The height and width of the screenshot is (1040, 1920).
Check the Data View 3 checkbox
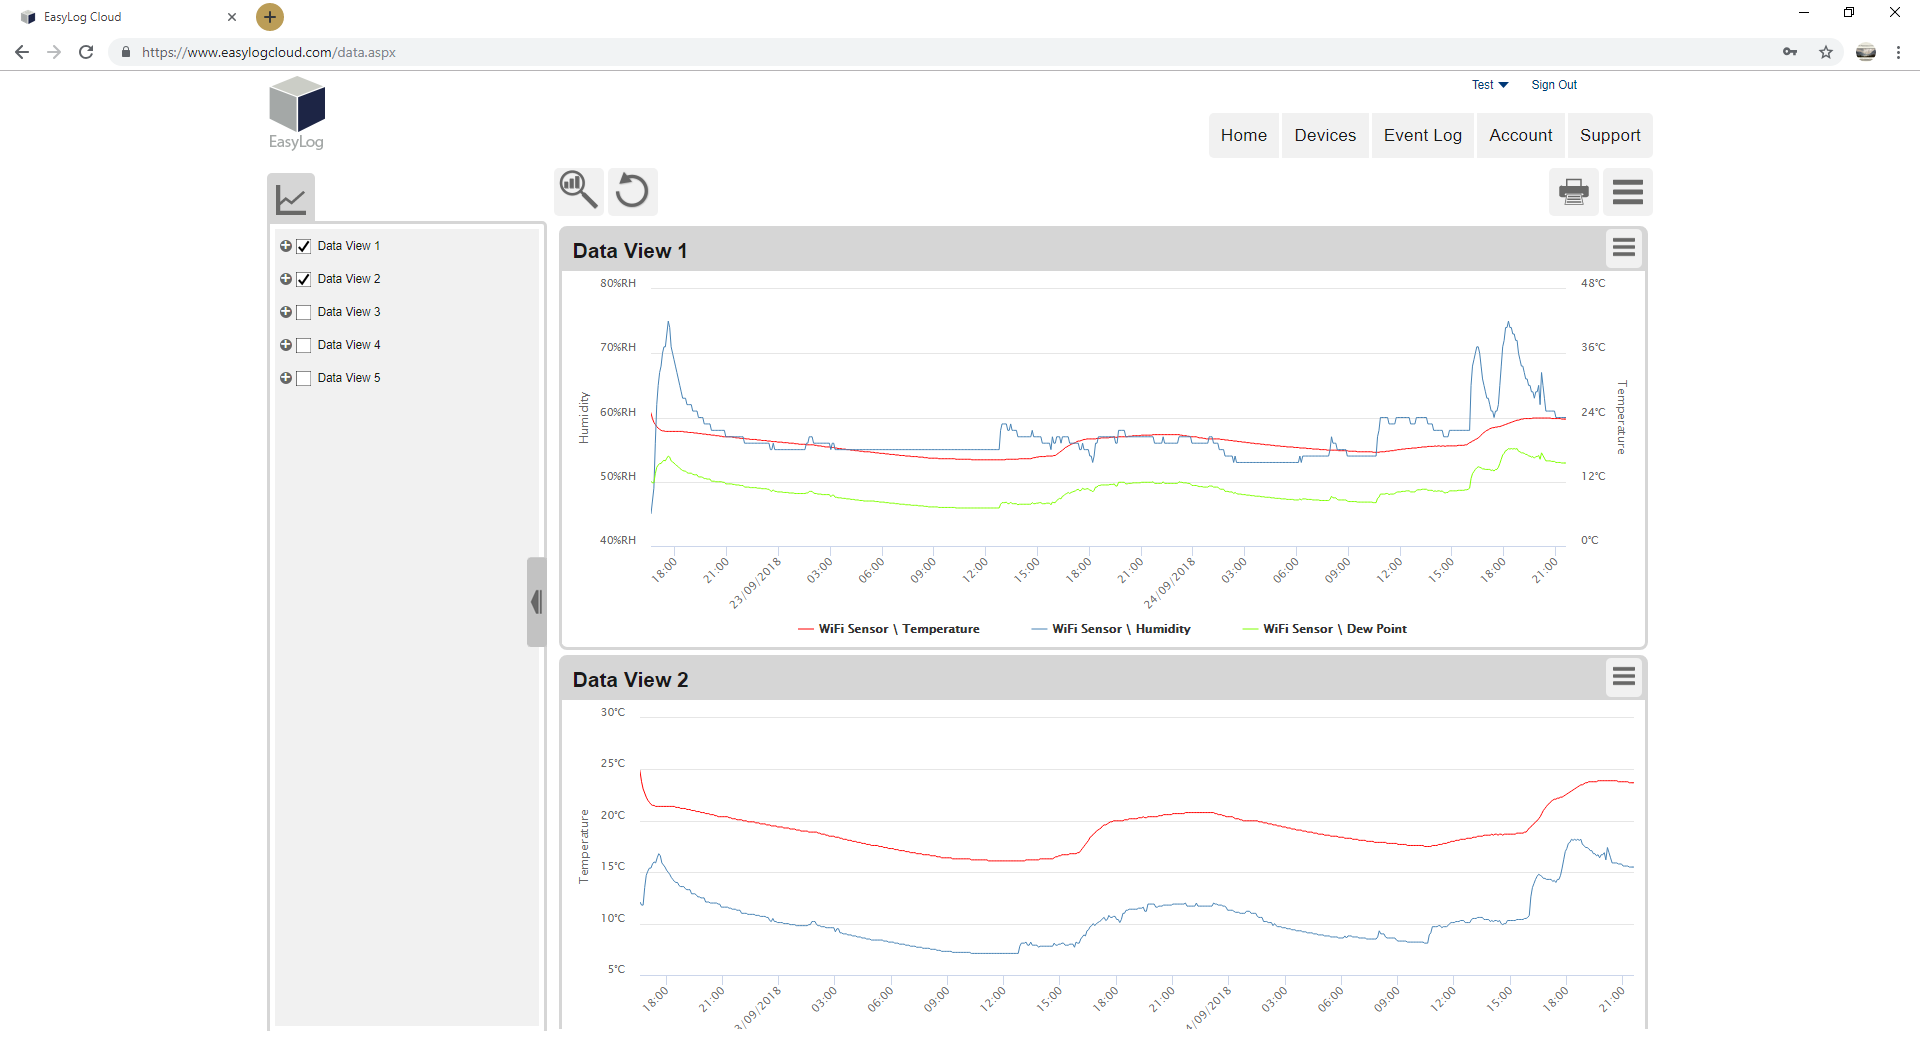coord(304,312)
